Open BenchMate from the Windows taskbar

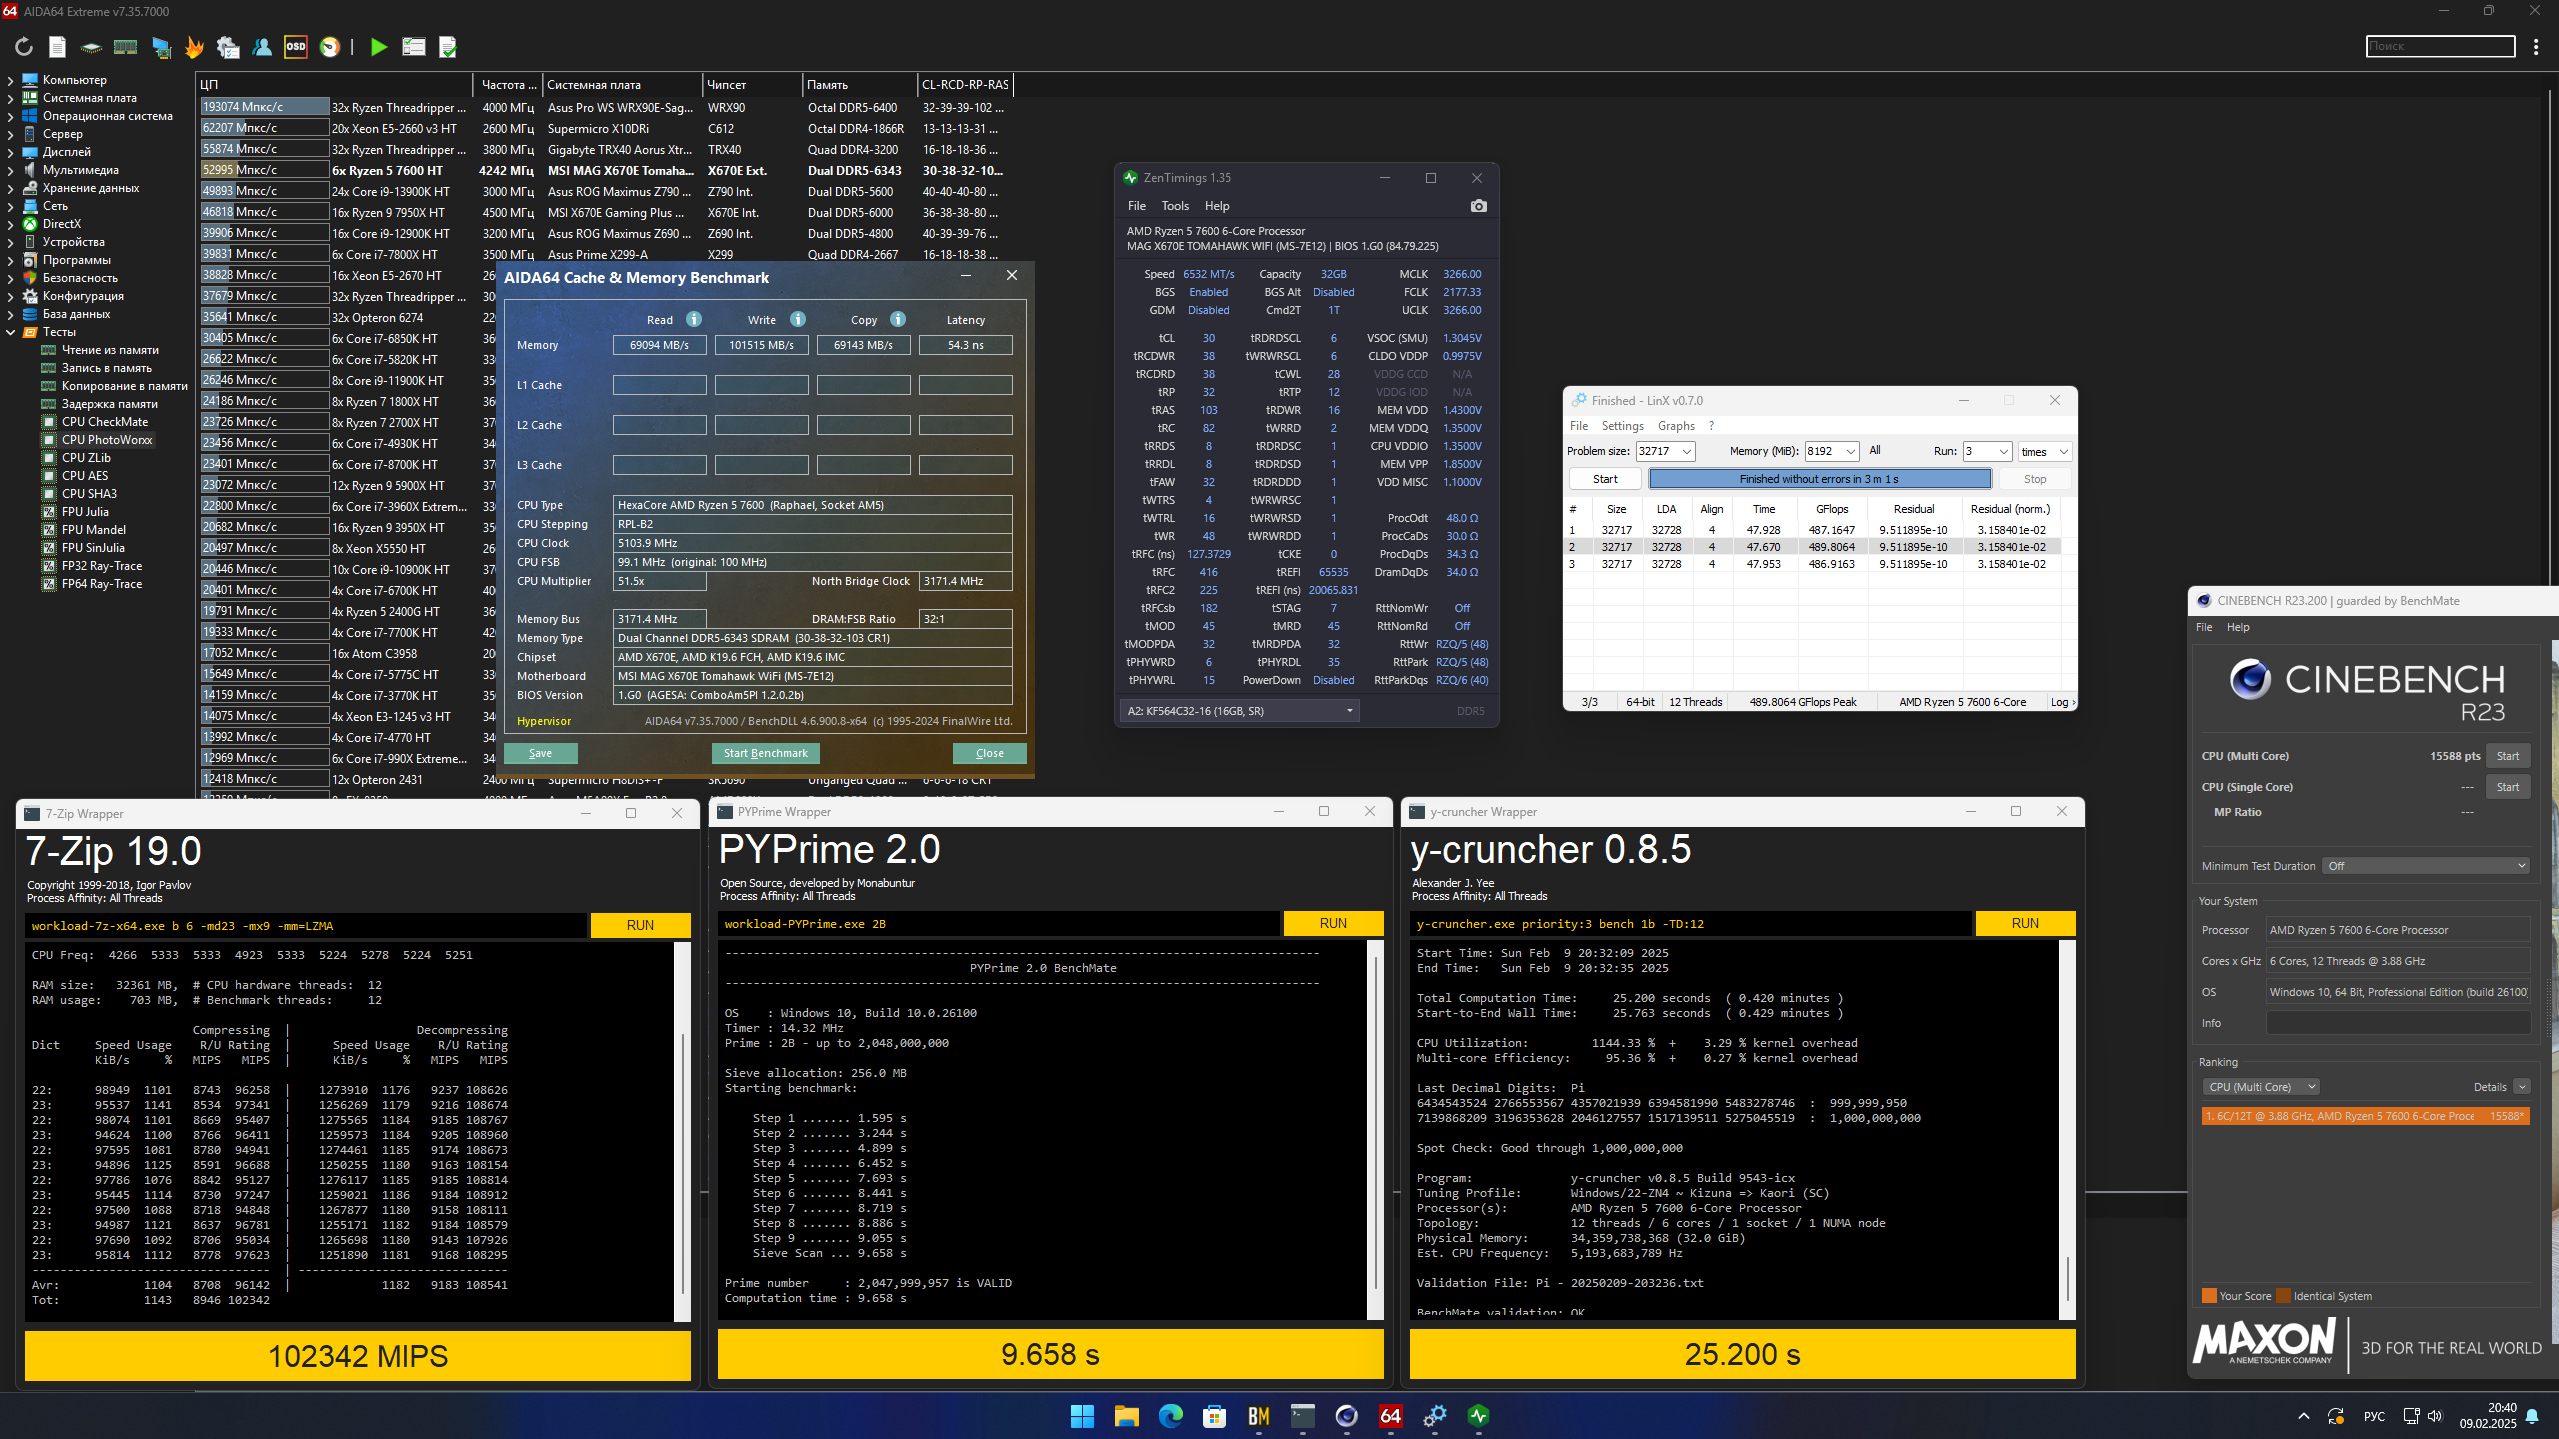click(1258, 1416)
